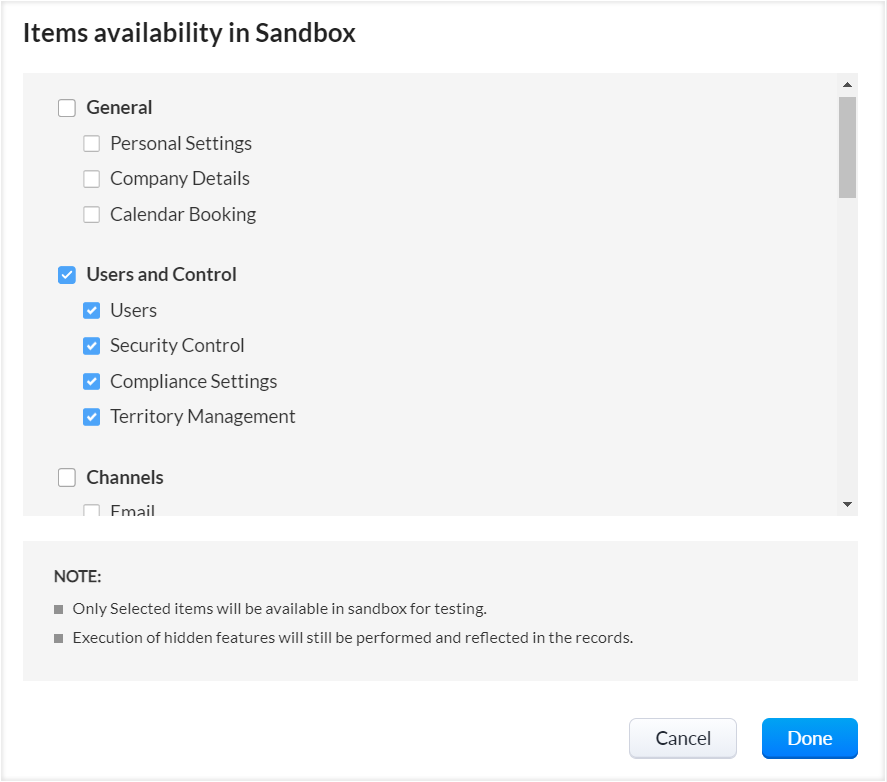Click the scrollbar up arrow

click(847, 85)
